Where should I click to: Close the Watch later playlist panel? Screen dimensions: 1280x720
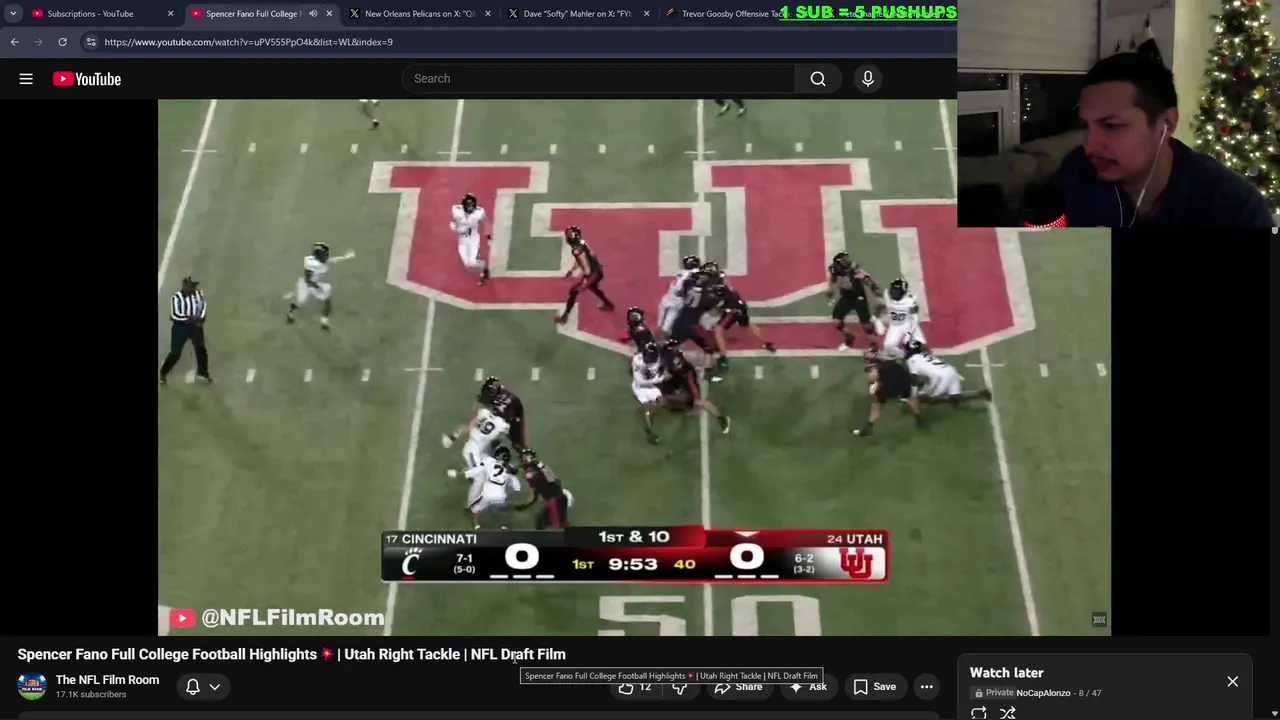(1232, 682)
